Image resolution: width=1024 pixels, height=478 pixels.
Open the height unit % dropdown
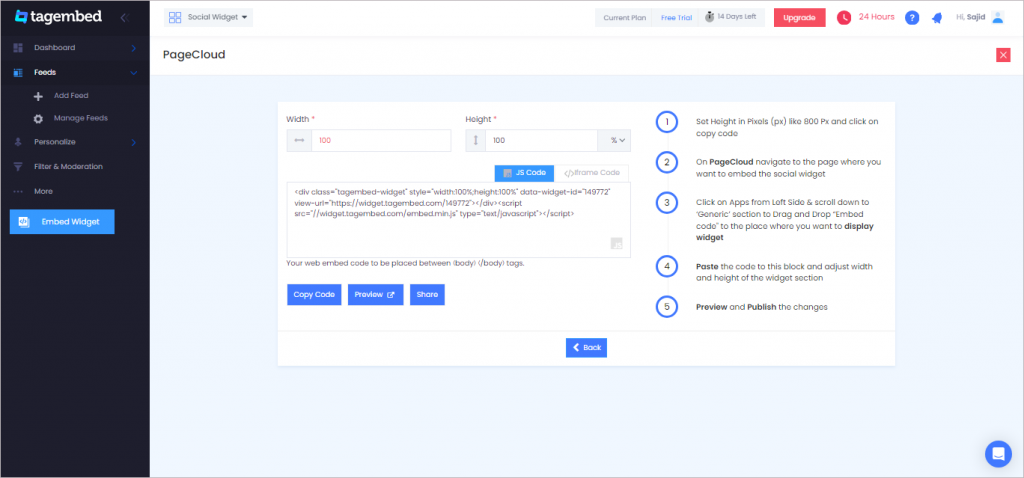(614, 140)
